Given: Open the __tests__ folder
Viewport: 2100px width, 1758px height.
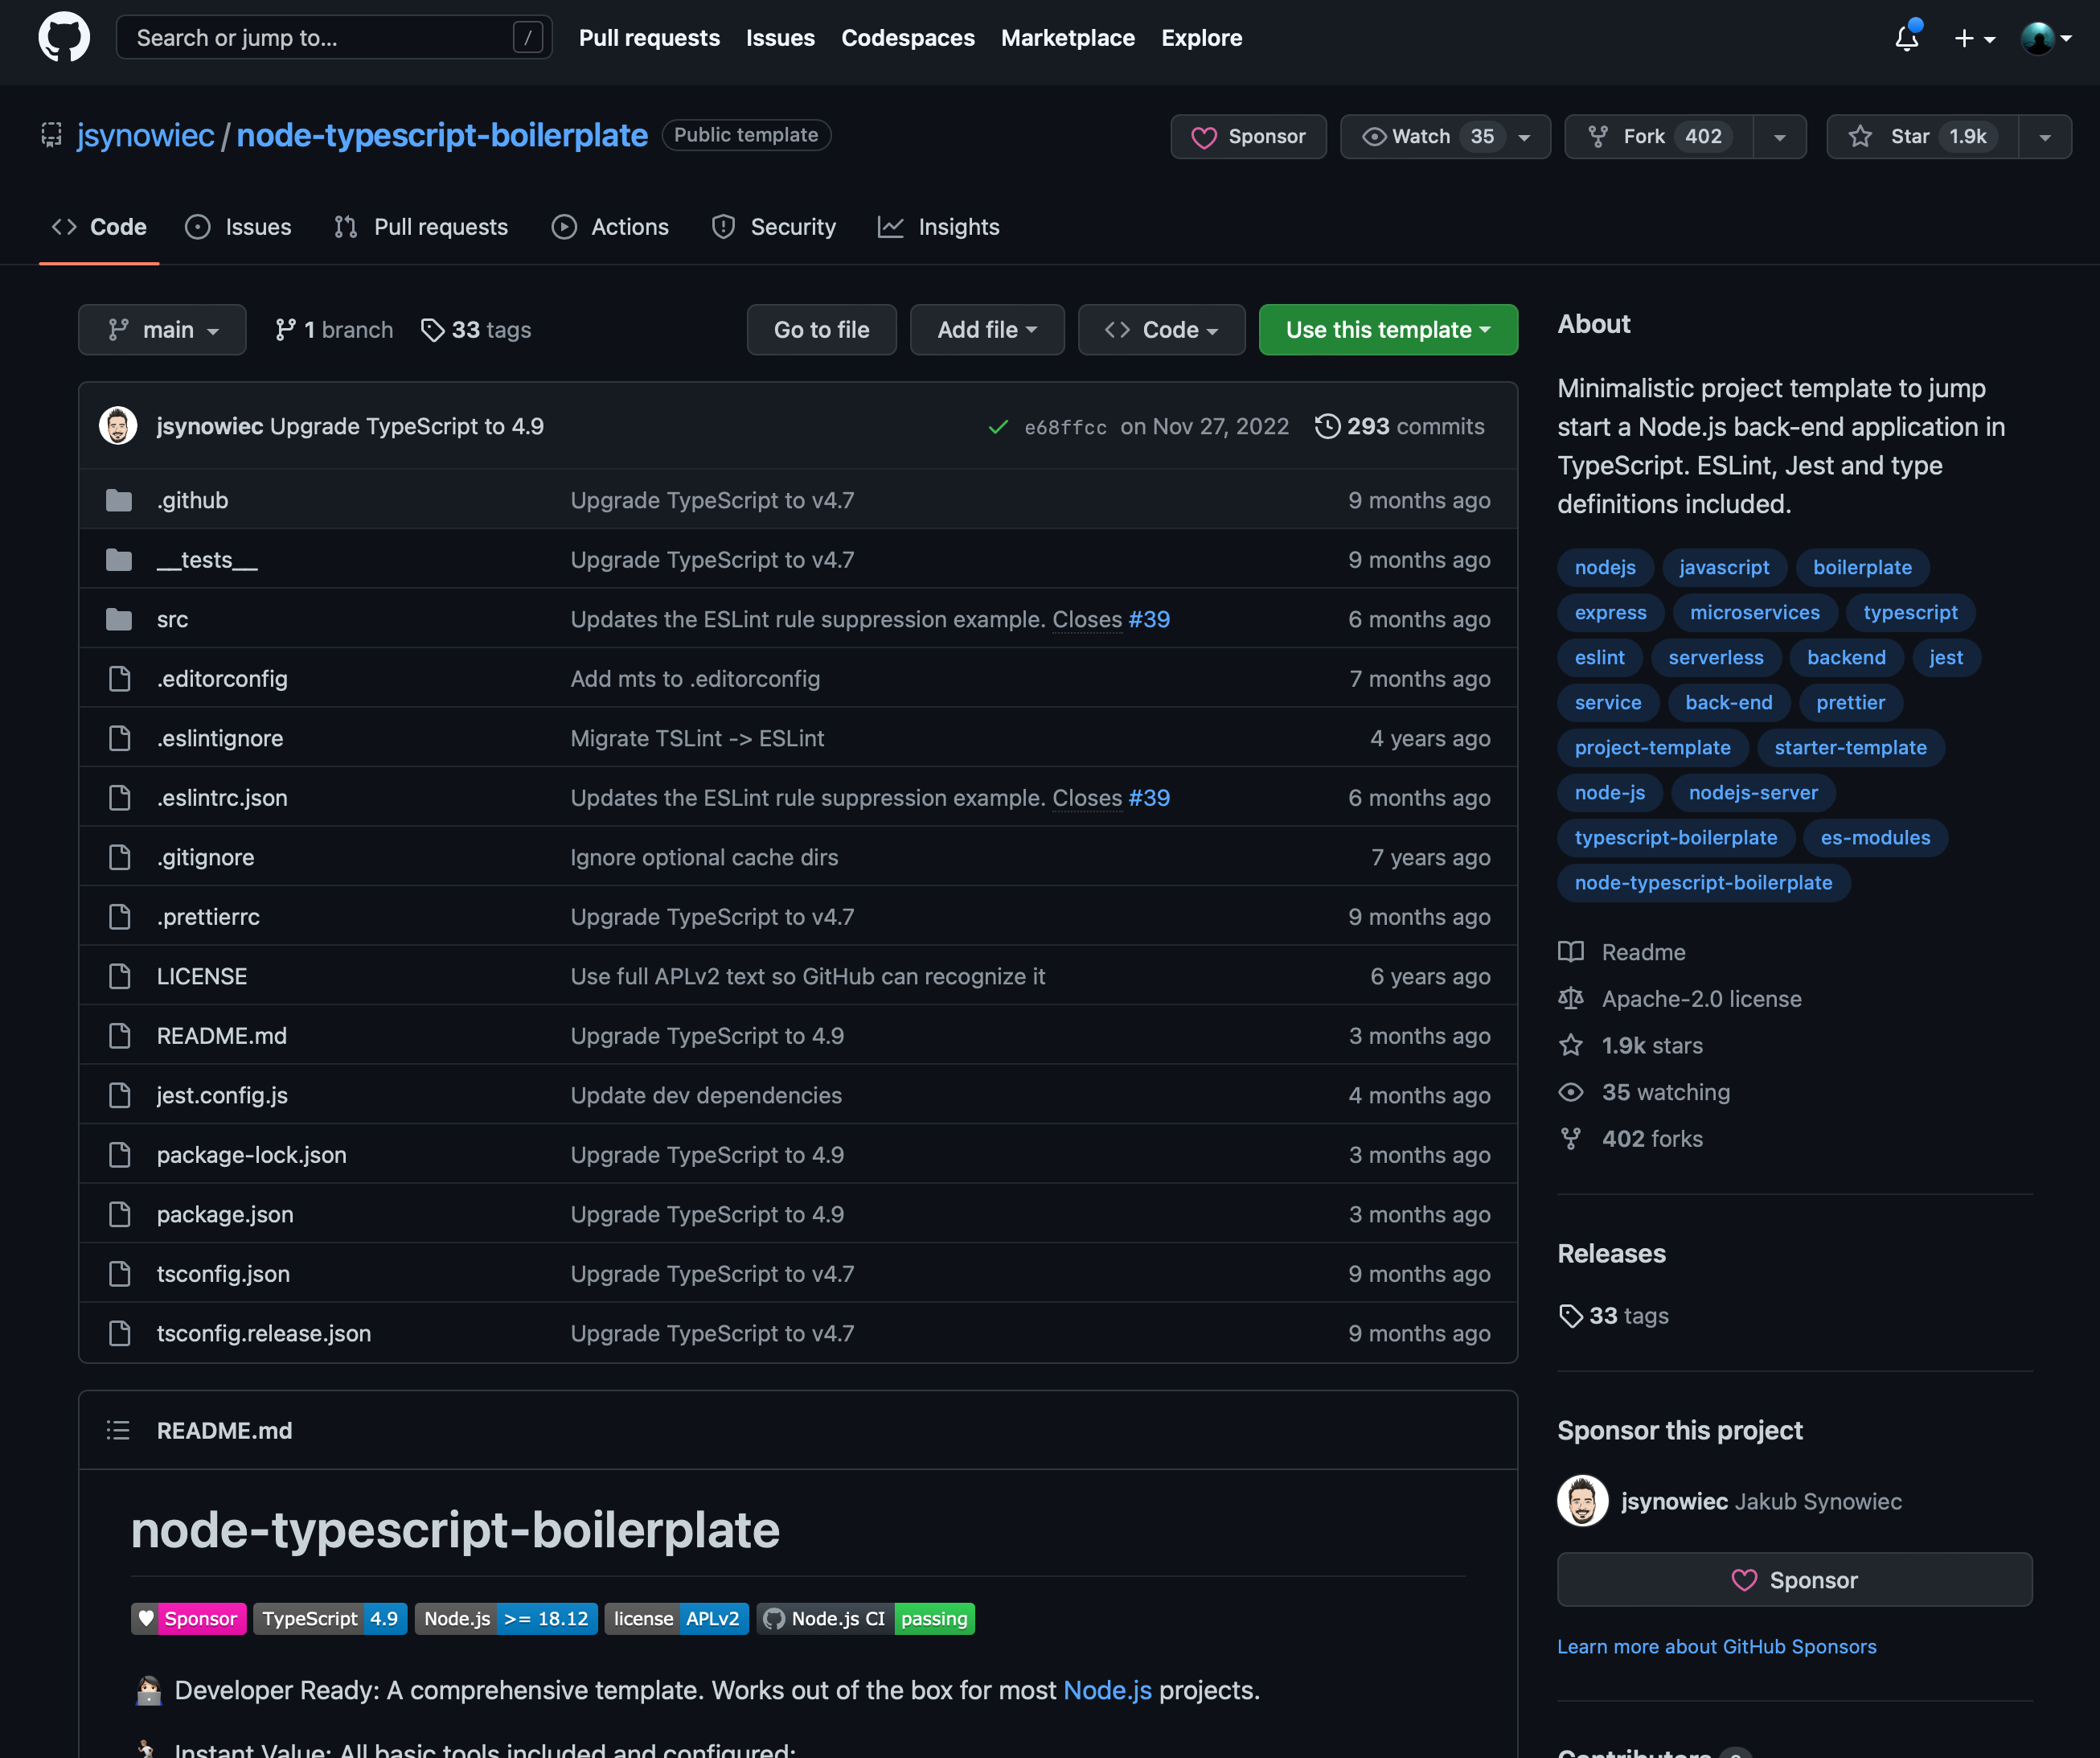Looking at the screenshot, I should pos(207,560).
